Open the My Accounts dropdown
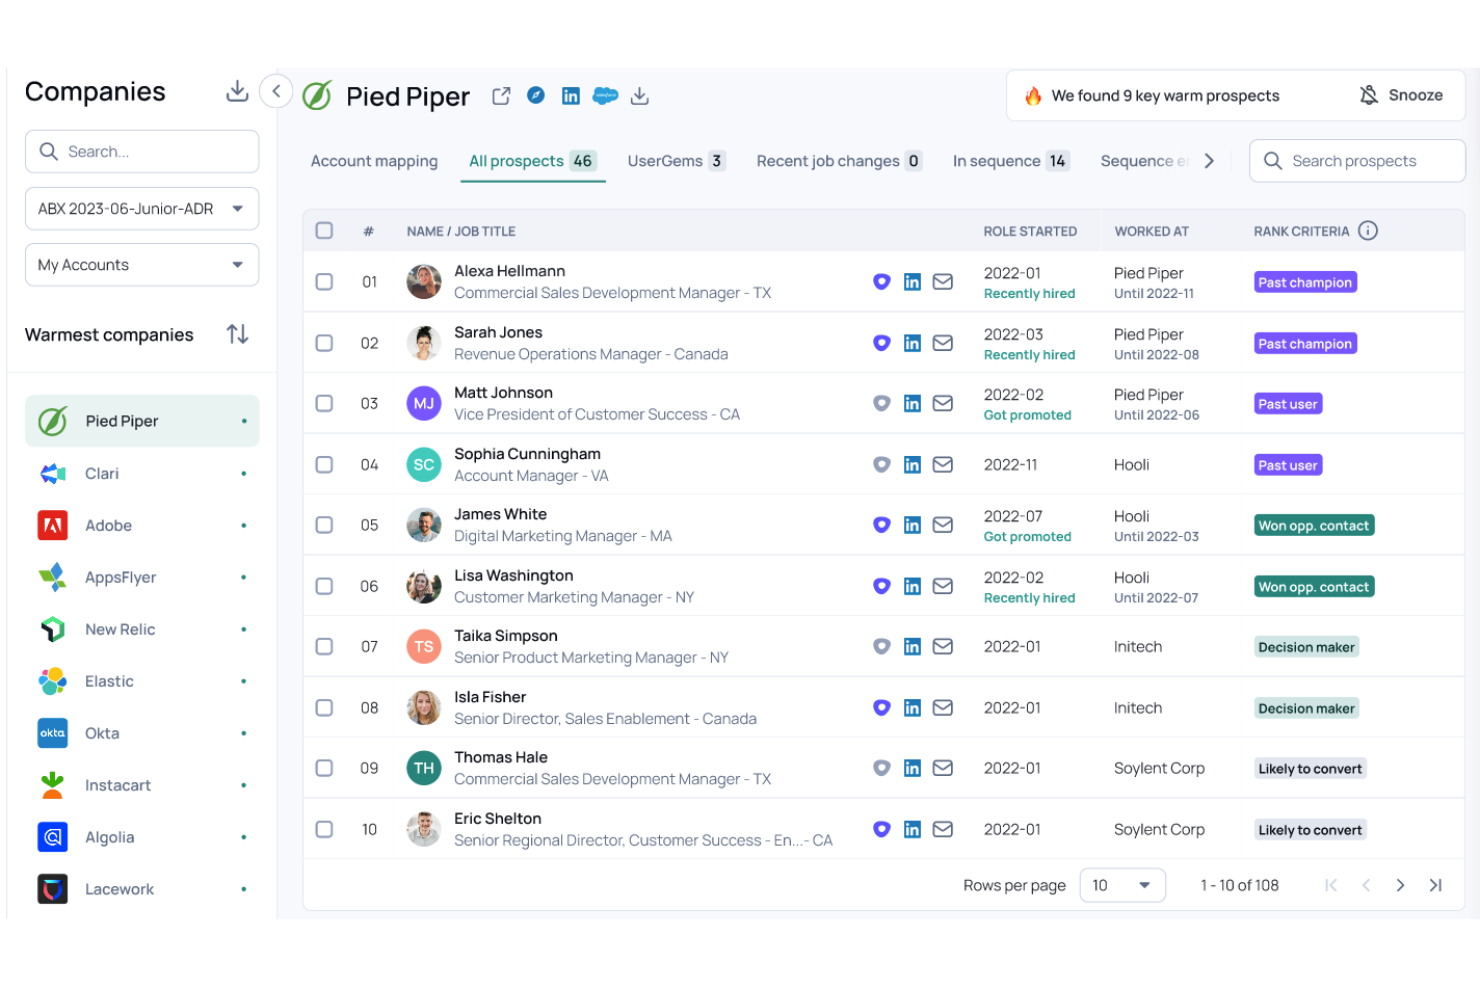 coord(141,264)
